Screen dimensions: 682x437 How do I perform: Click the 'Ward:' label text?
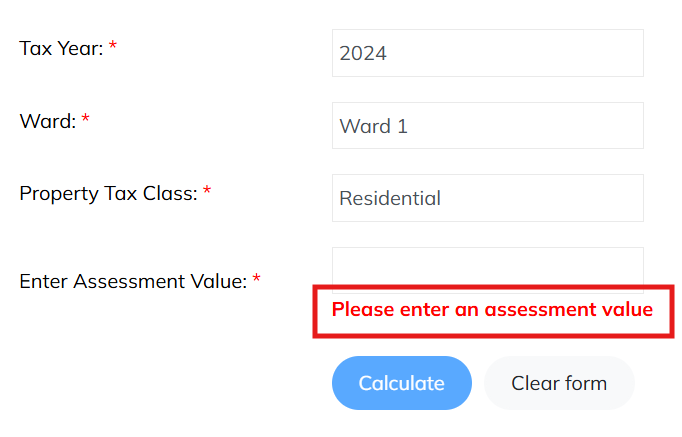48,121
